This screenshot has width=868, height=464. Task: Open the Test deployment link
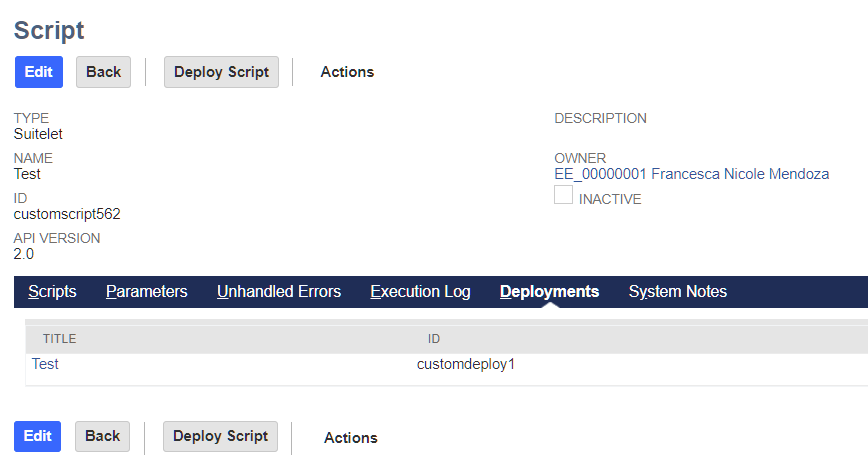(x=45, y=365)
